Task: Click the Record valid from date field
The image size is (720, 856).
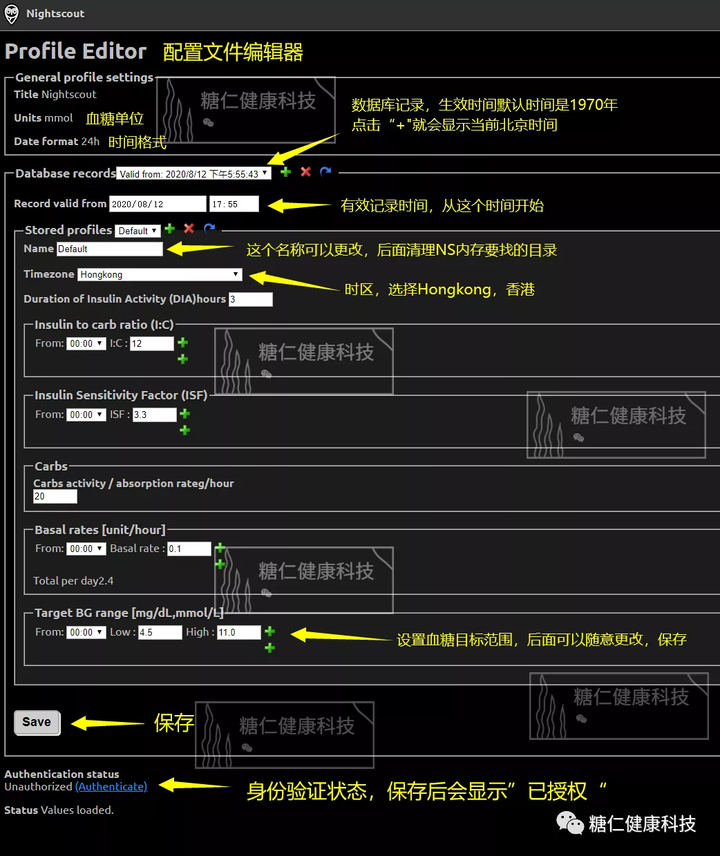Action: click(x=158, y=204)
